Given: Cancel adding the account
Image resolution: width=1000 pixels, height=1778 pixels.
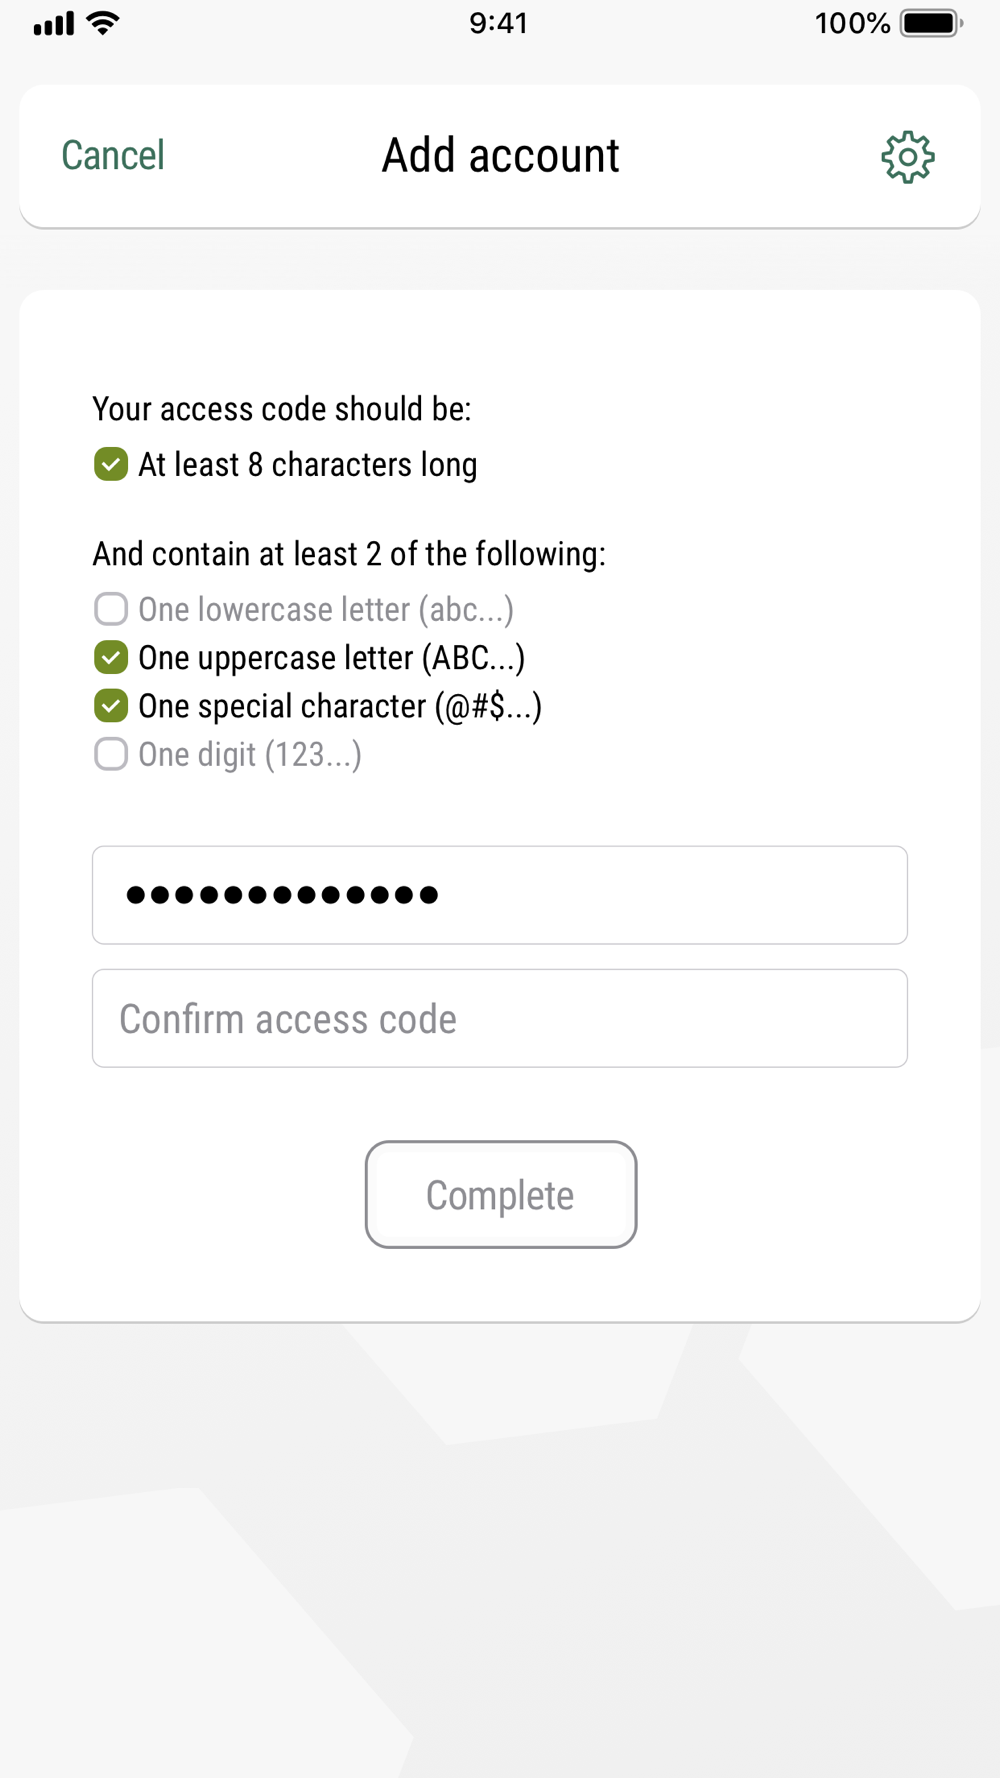Looking at the screenshot, I should (x=113, y=156).
